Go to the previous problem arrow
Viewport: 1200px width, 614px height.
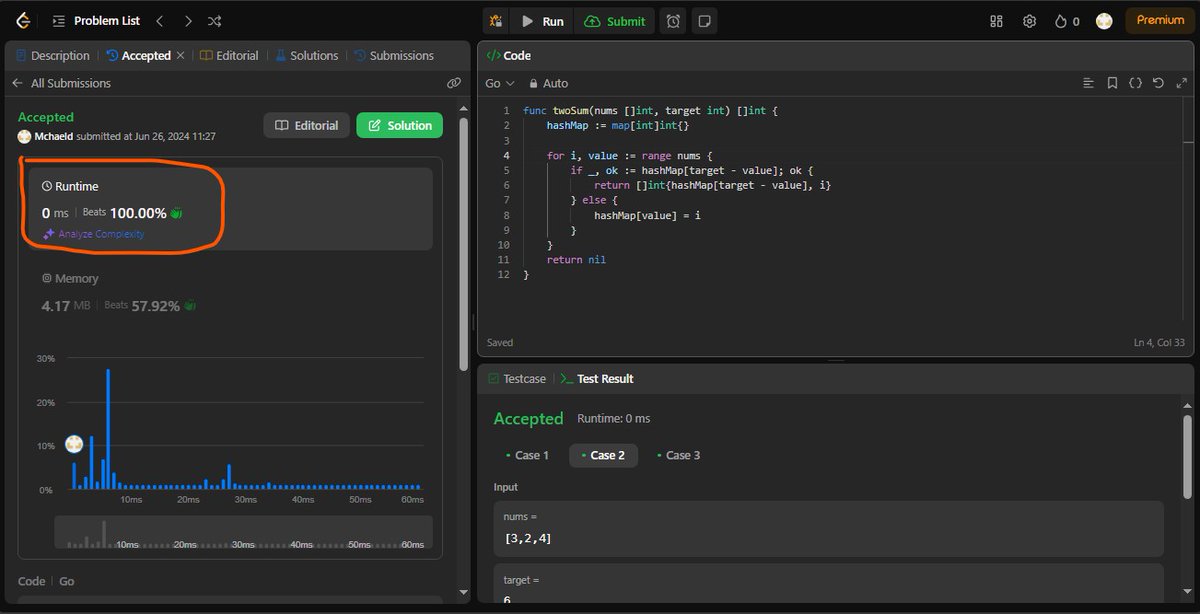(x=161, y=21)
